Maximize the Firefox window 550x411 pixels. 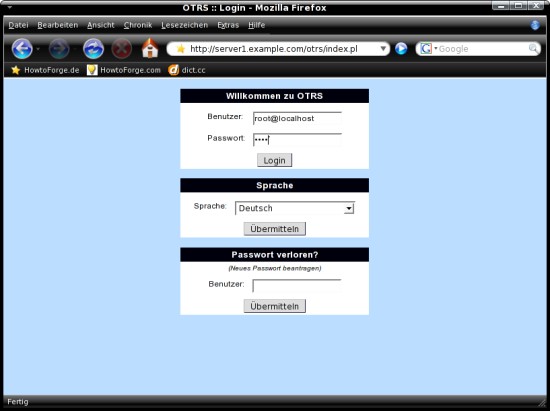518,6
